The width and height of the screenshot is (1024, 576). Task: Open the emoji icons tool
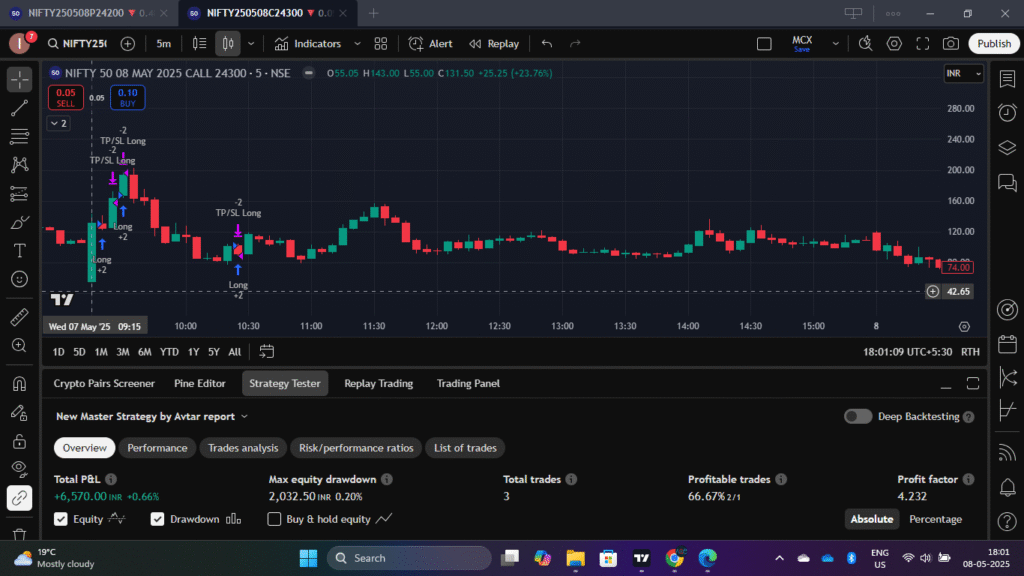click(20, 279)
